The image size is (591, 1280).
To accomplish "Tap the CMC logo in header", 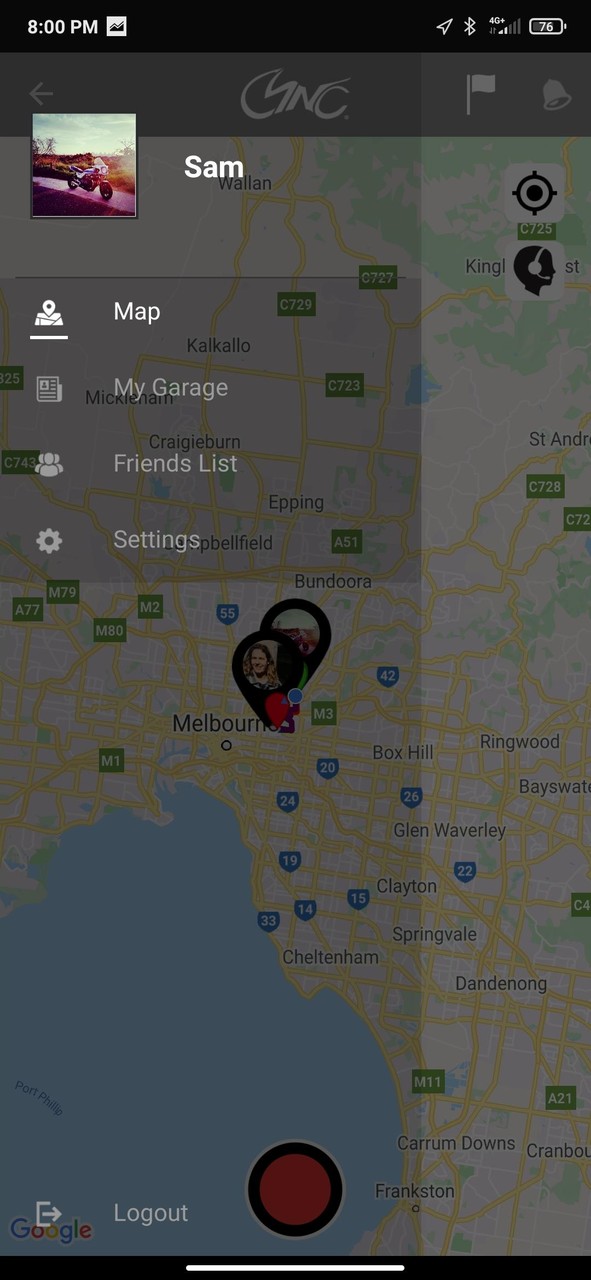I will [x=295, y=95].
